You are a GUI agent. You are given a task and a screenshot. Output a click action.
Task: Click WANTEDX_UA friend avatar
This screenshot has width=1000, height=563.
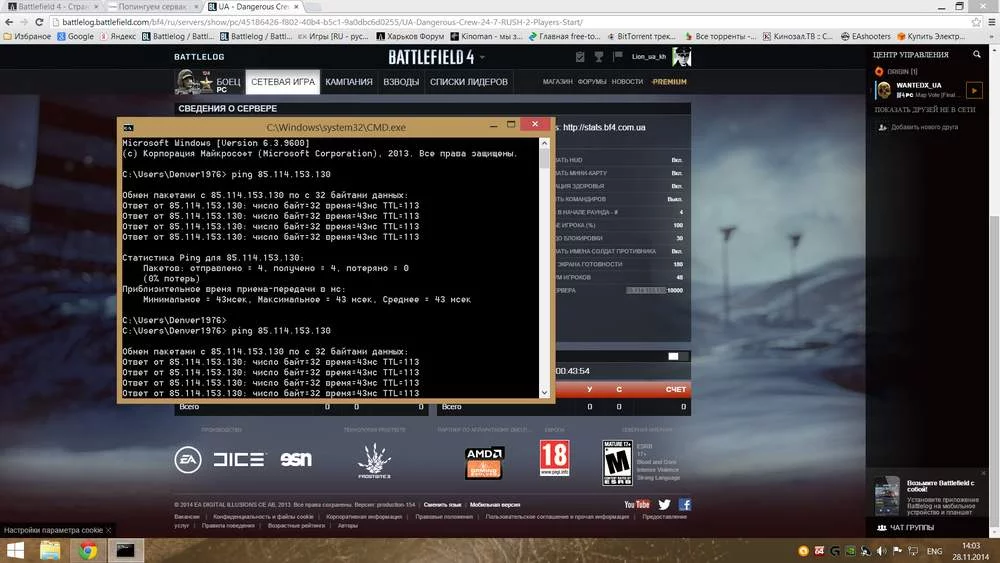(884, 91)
